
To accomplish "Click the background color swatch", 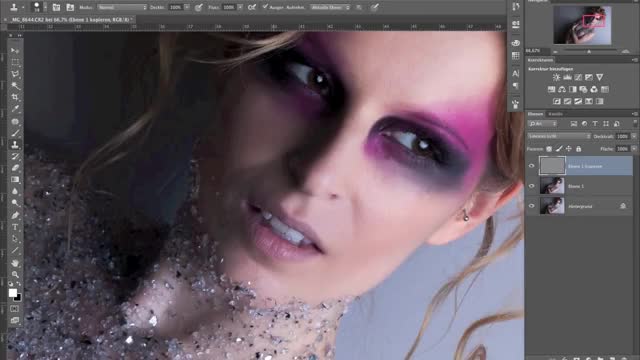I will coord(18,298).
